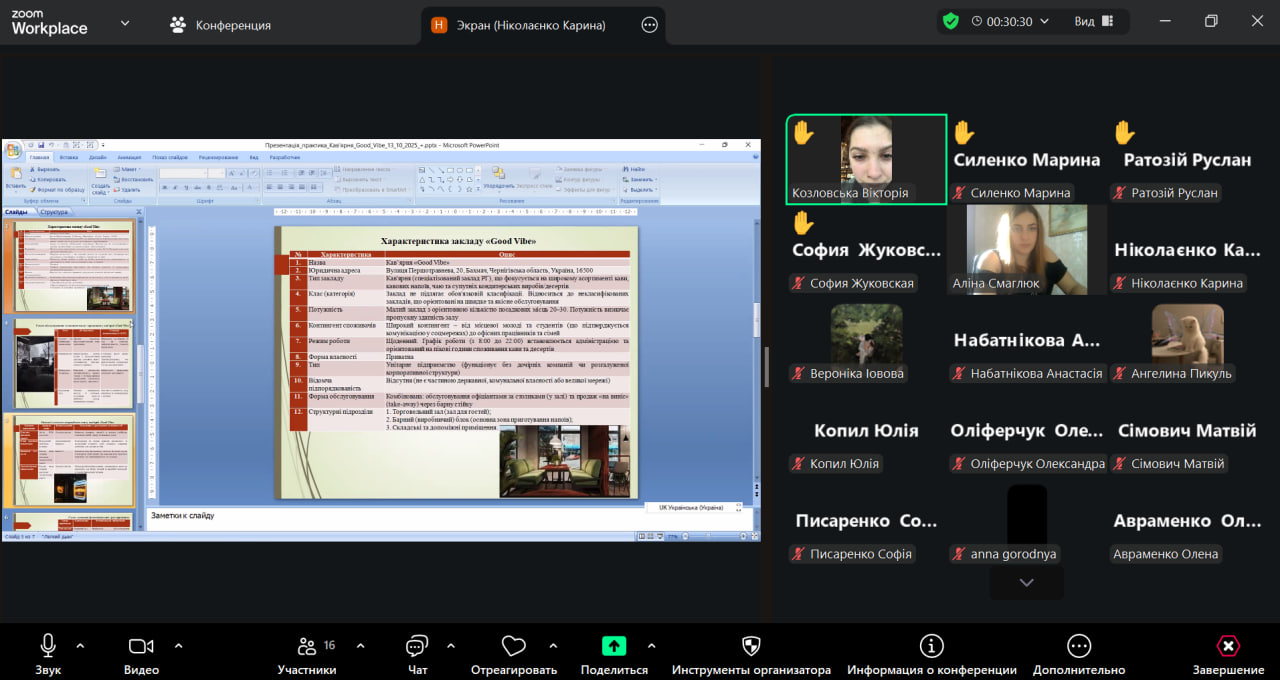Open the Zoom Workplace dropdown arrow
This screenshot has height=680, width=1280.
pyautogui.click(x=125, y=22)
